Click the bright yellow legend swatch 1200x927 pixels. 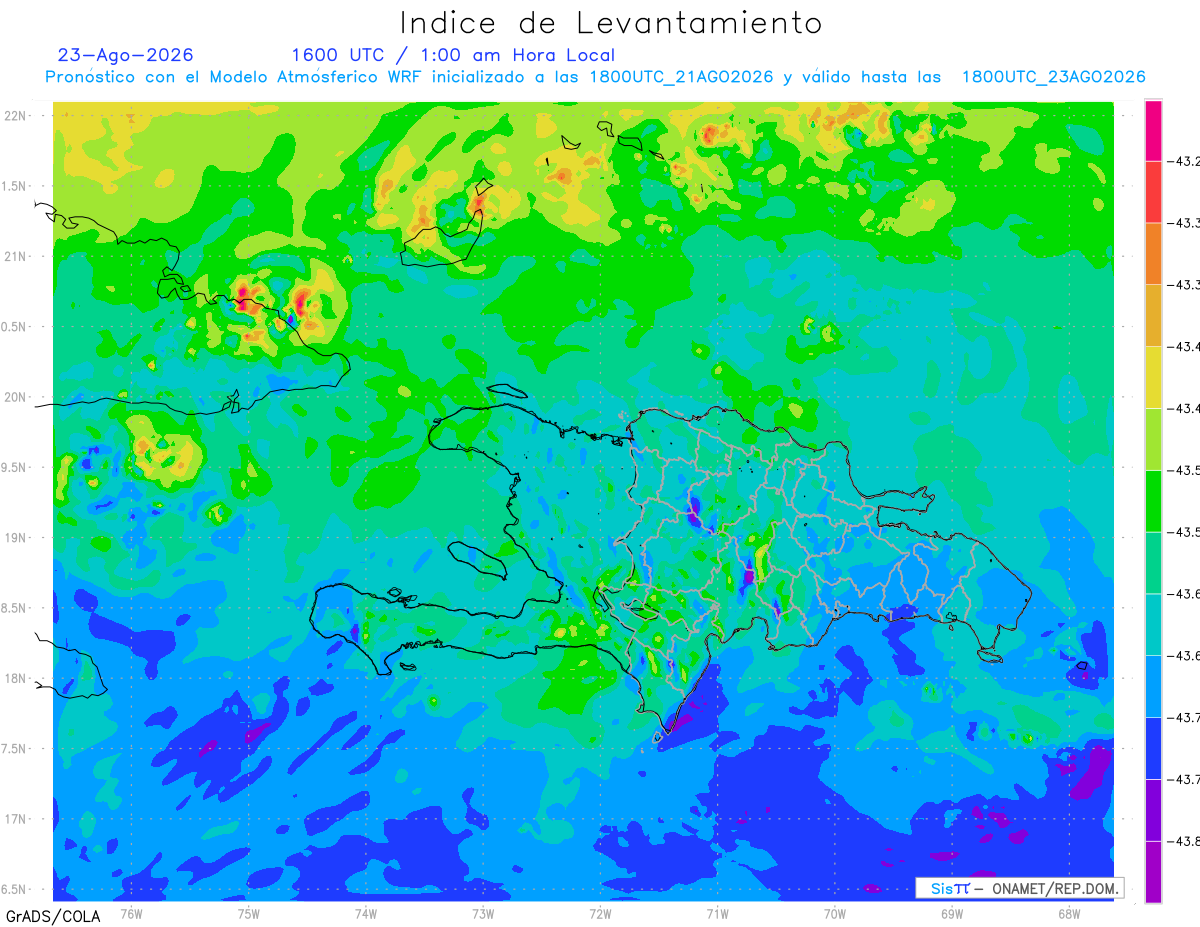pos(1153,377)
